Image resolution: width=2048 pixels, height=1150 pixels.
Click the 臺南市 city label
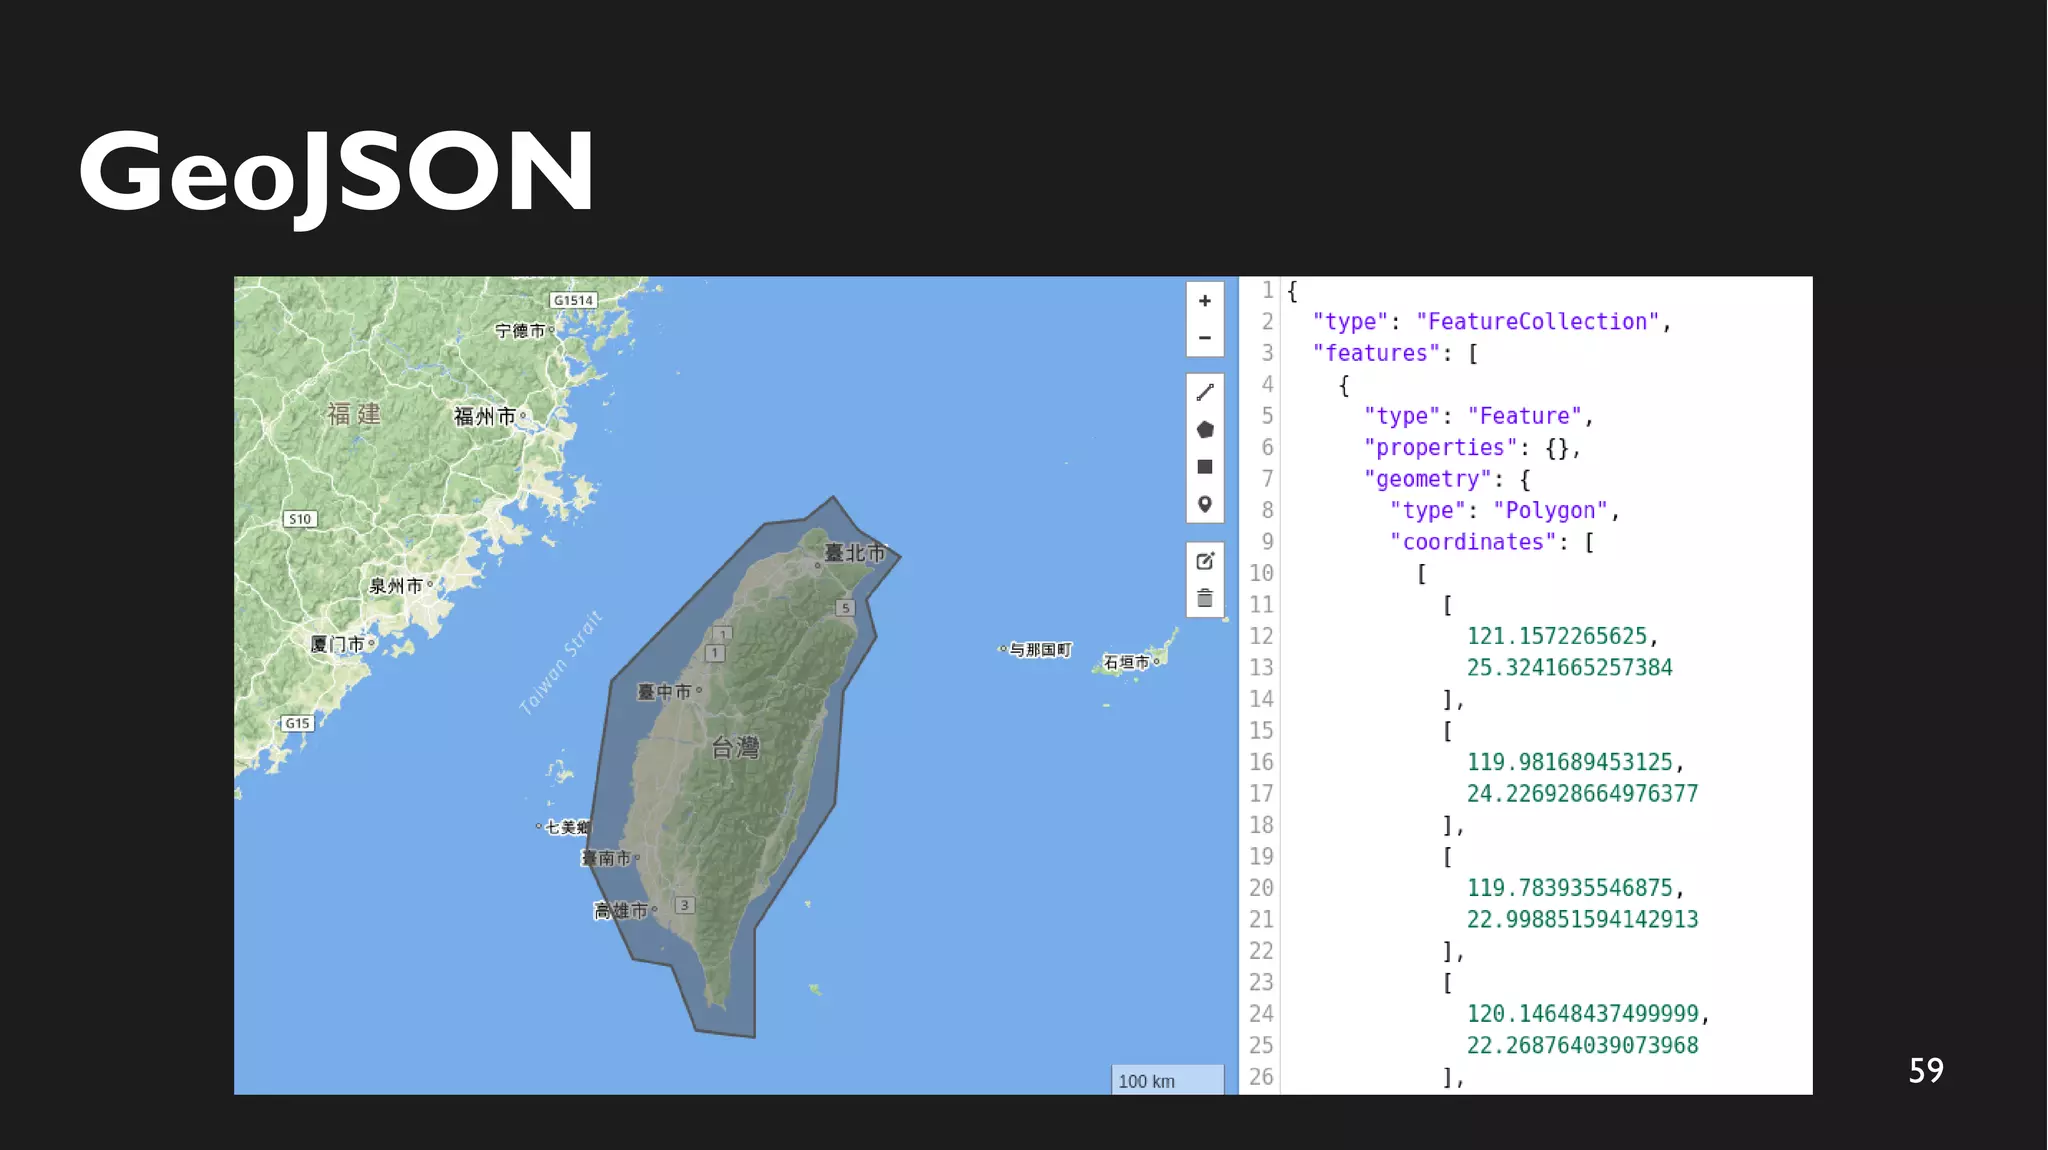(x=607, y=858)
